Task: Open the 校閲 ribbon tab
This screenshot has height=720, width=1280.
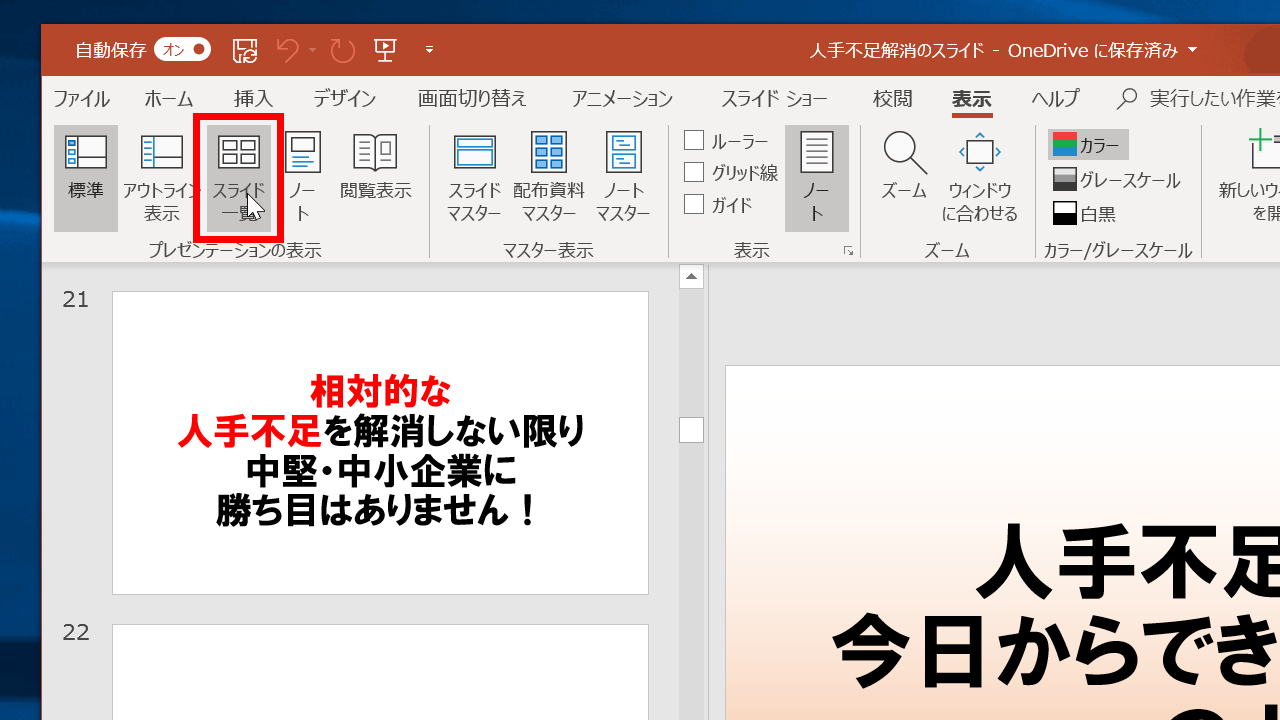Action: click(892, 98)
